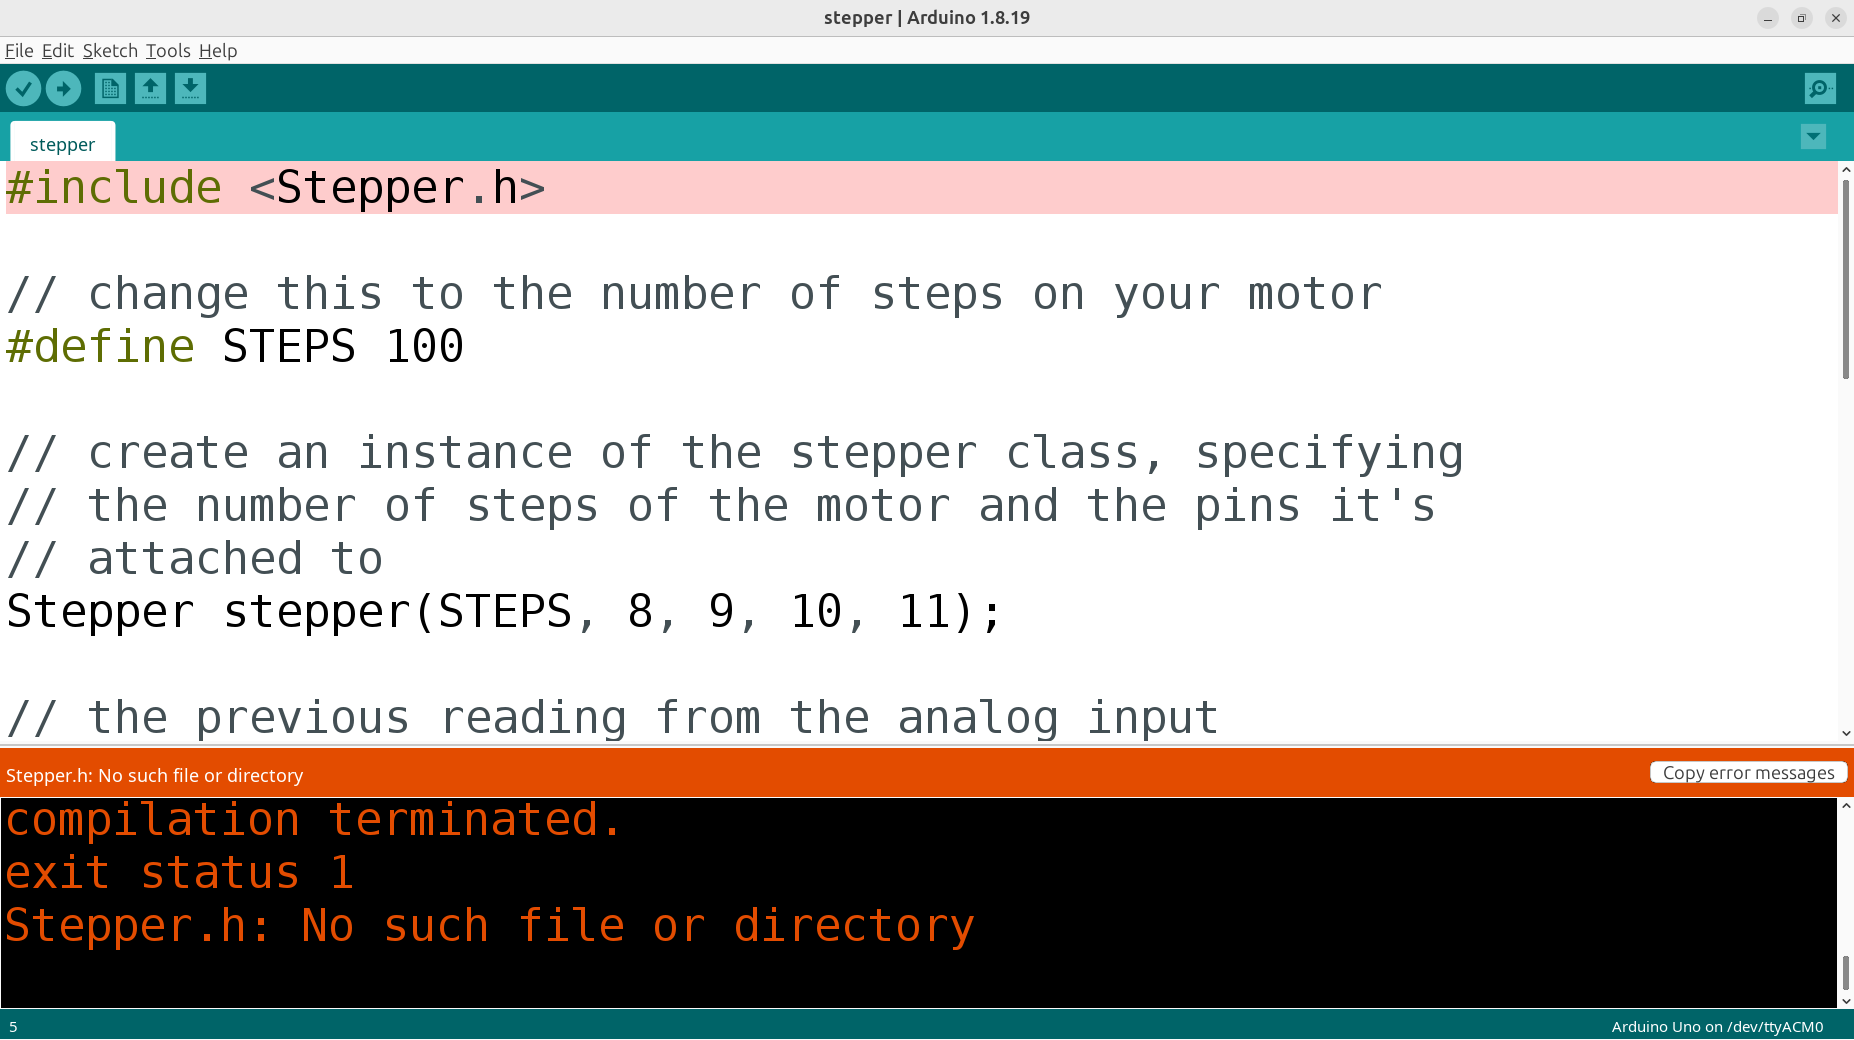Open the Serial Monitor icon

[1819, 89]
